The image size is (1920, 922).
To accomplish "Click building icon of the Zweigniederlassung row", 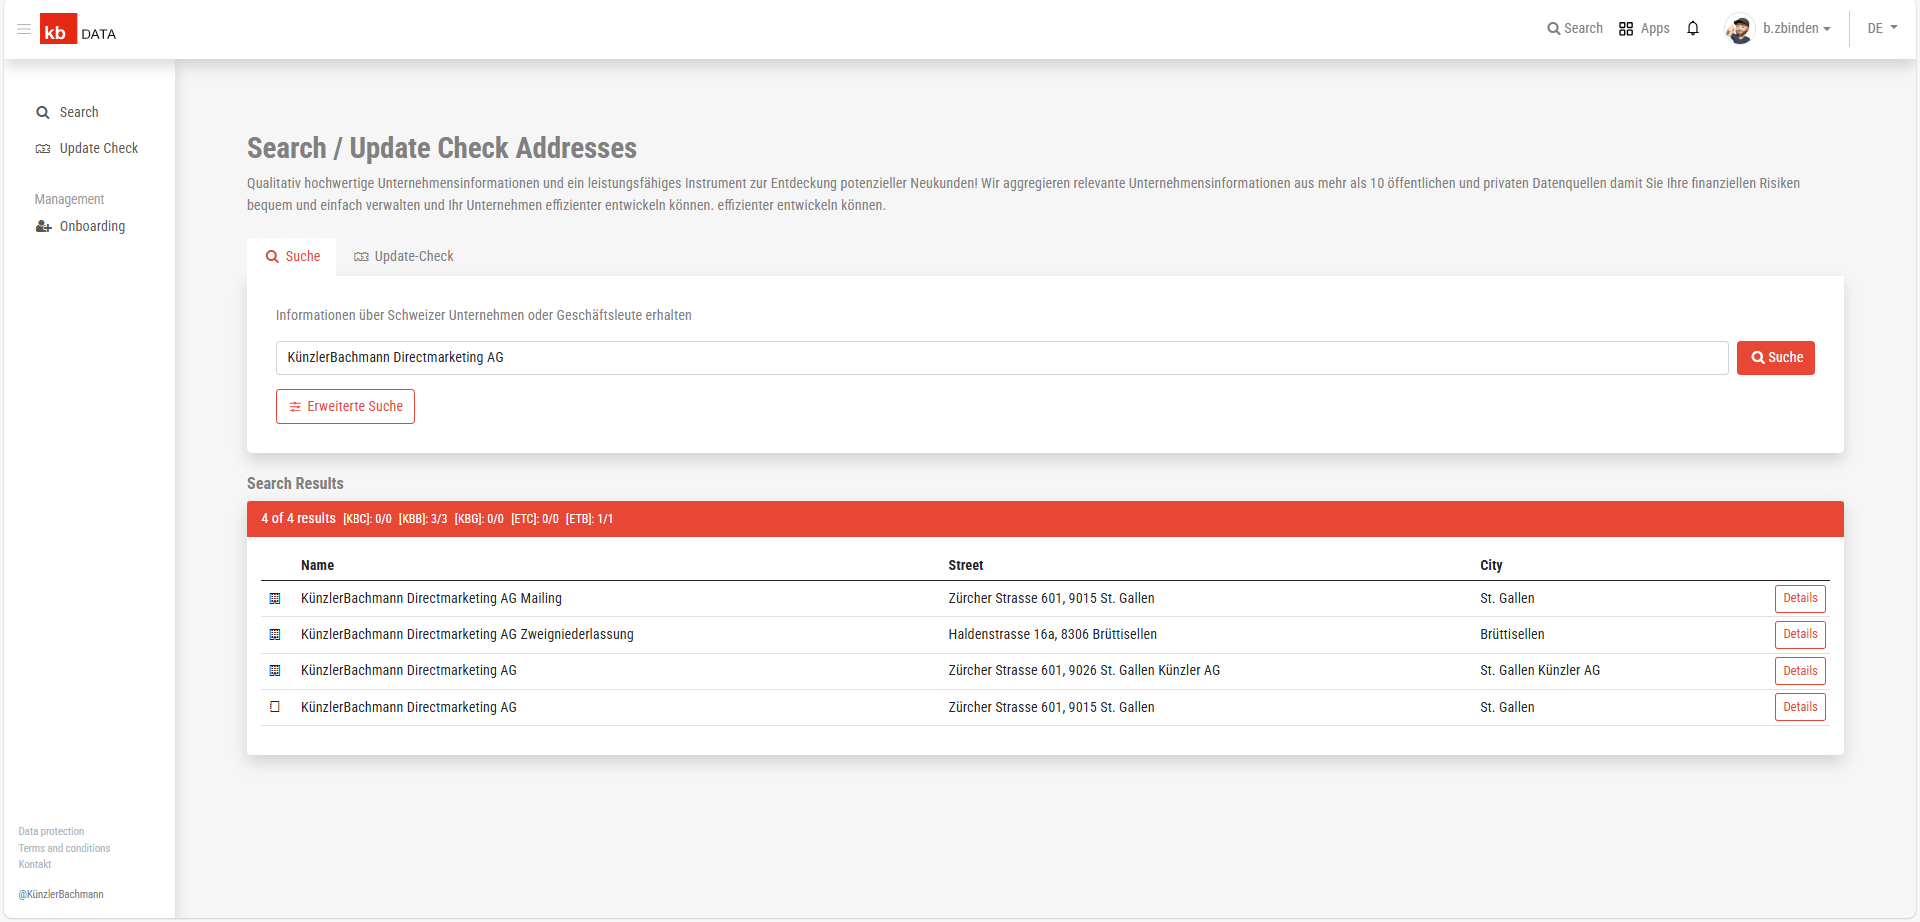I will tap(275, 635).
